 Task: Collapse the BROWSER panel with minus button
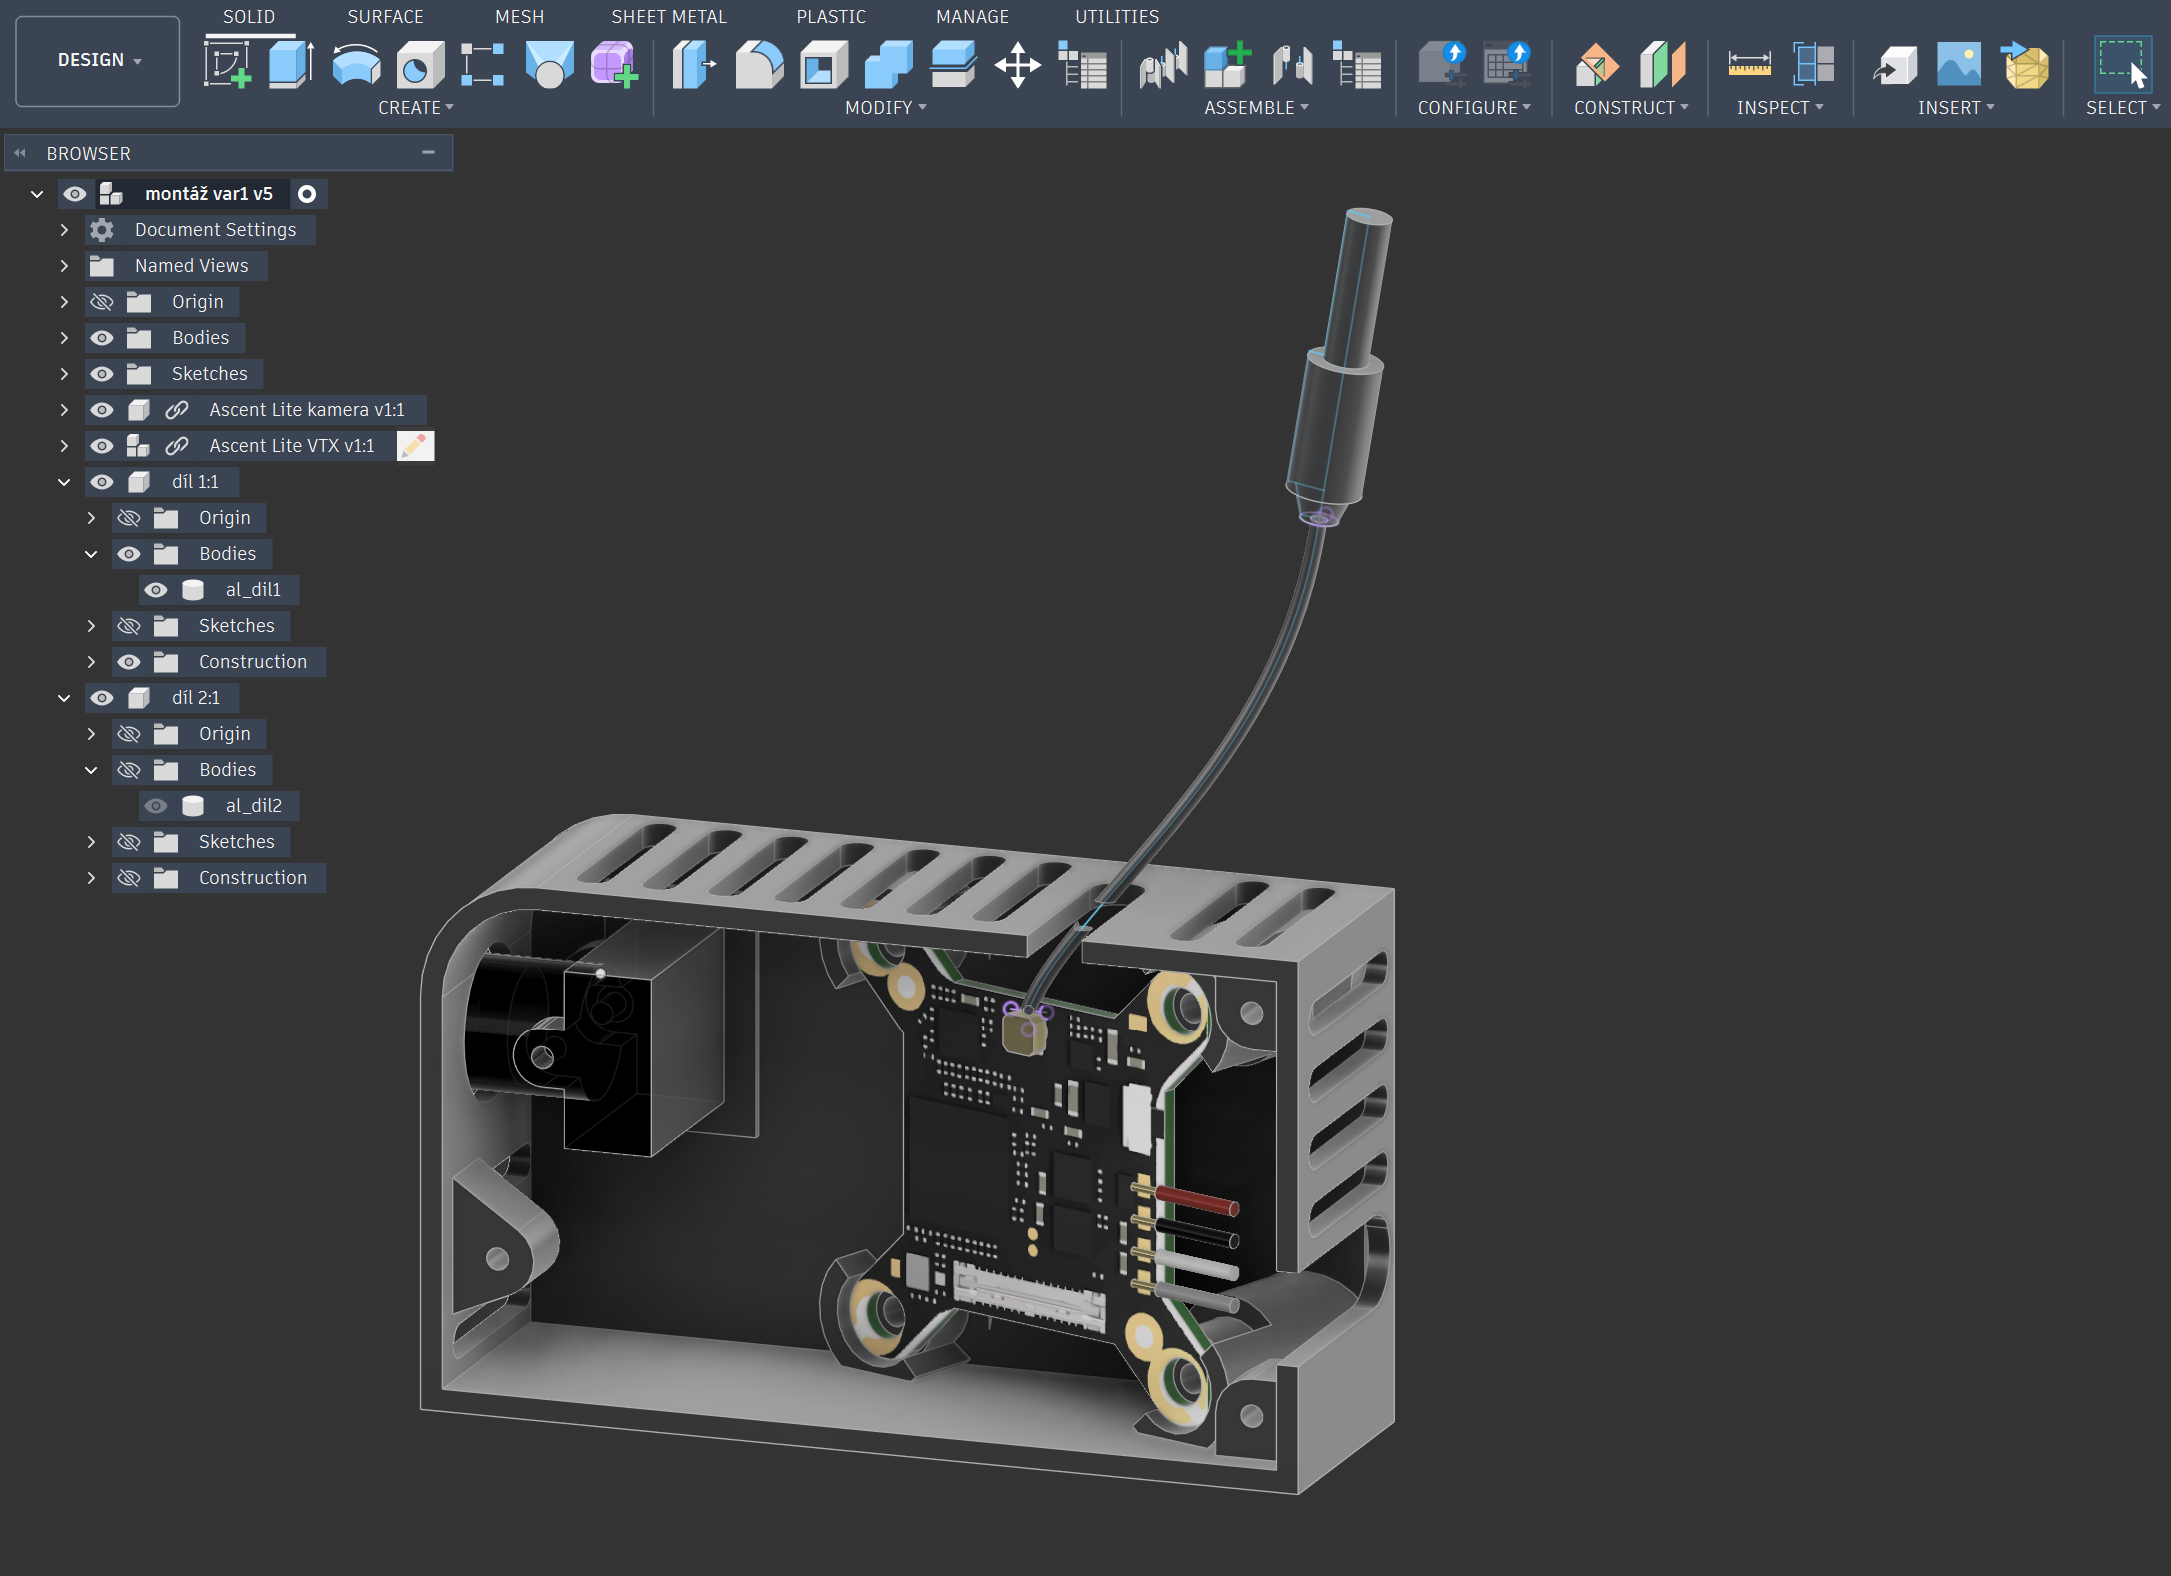(x=428, y=152)
